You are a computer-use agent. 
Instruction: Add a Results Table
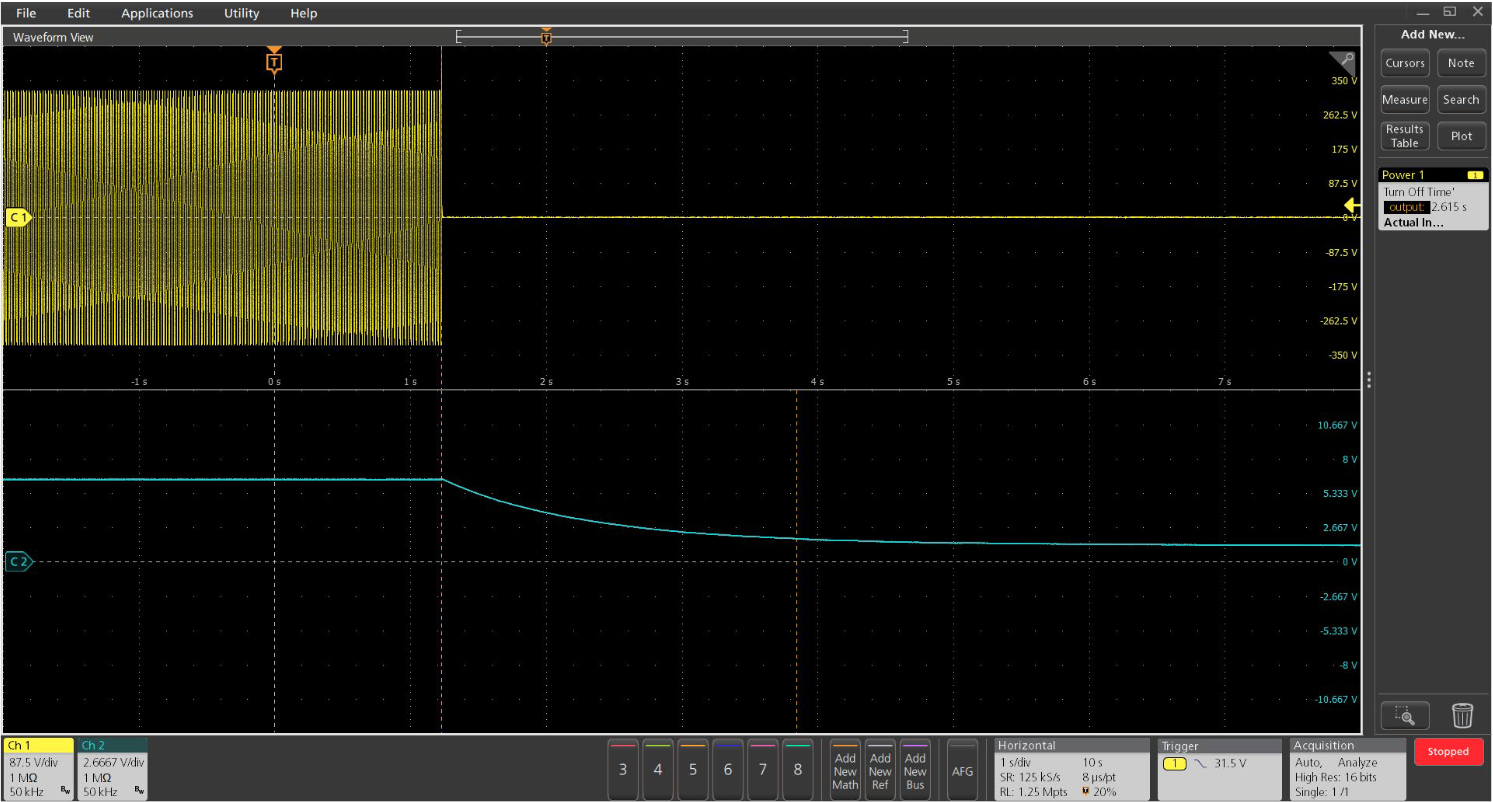pos(1404,135)
